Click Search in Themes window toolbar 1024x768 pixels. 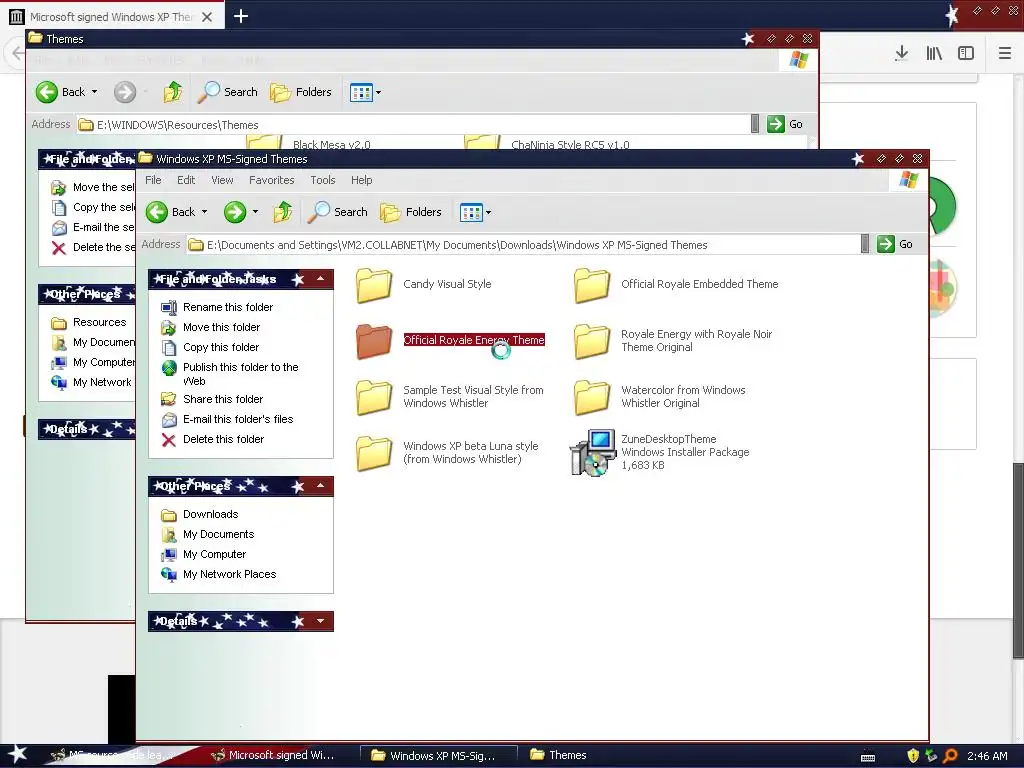pos(227,92)
